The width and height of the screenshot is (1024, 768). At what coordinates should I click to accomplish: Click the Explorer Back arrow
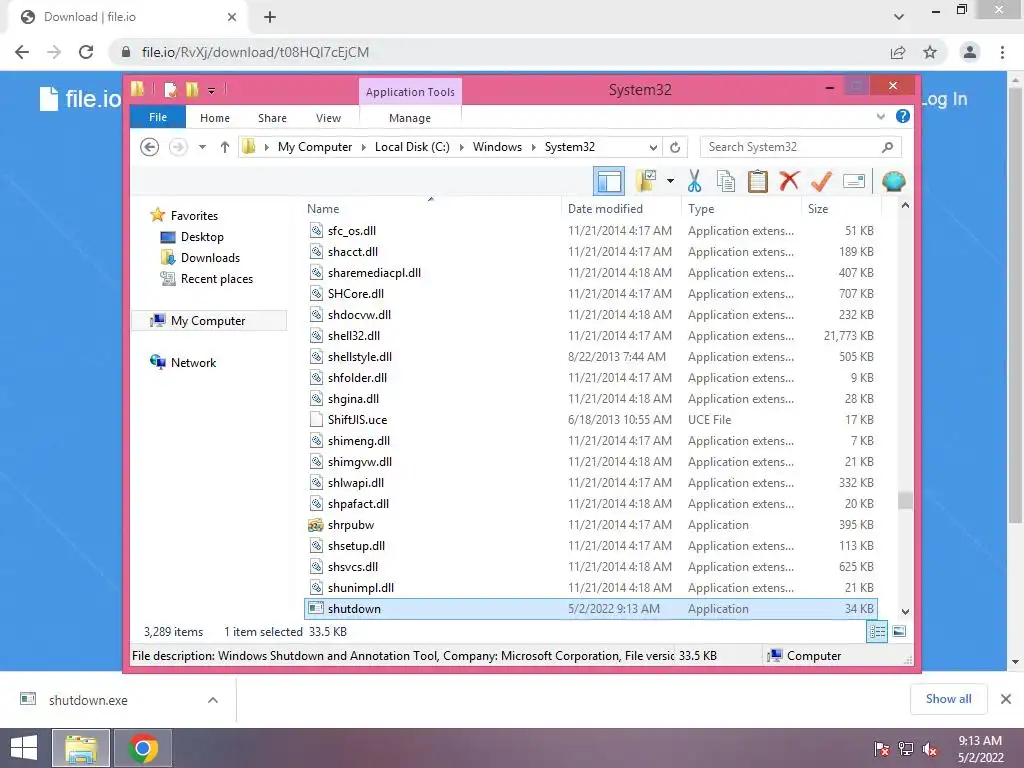click(150, 147)
